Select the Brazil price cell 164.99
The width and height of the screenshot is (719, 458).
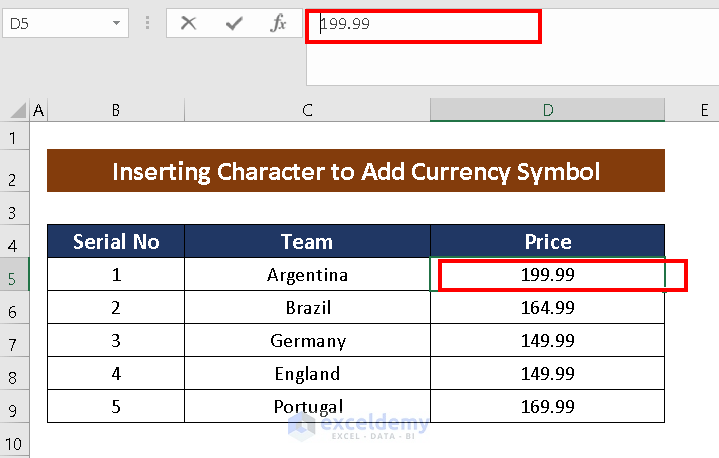point(548,307)
